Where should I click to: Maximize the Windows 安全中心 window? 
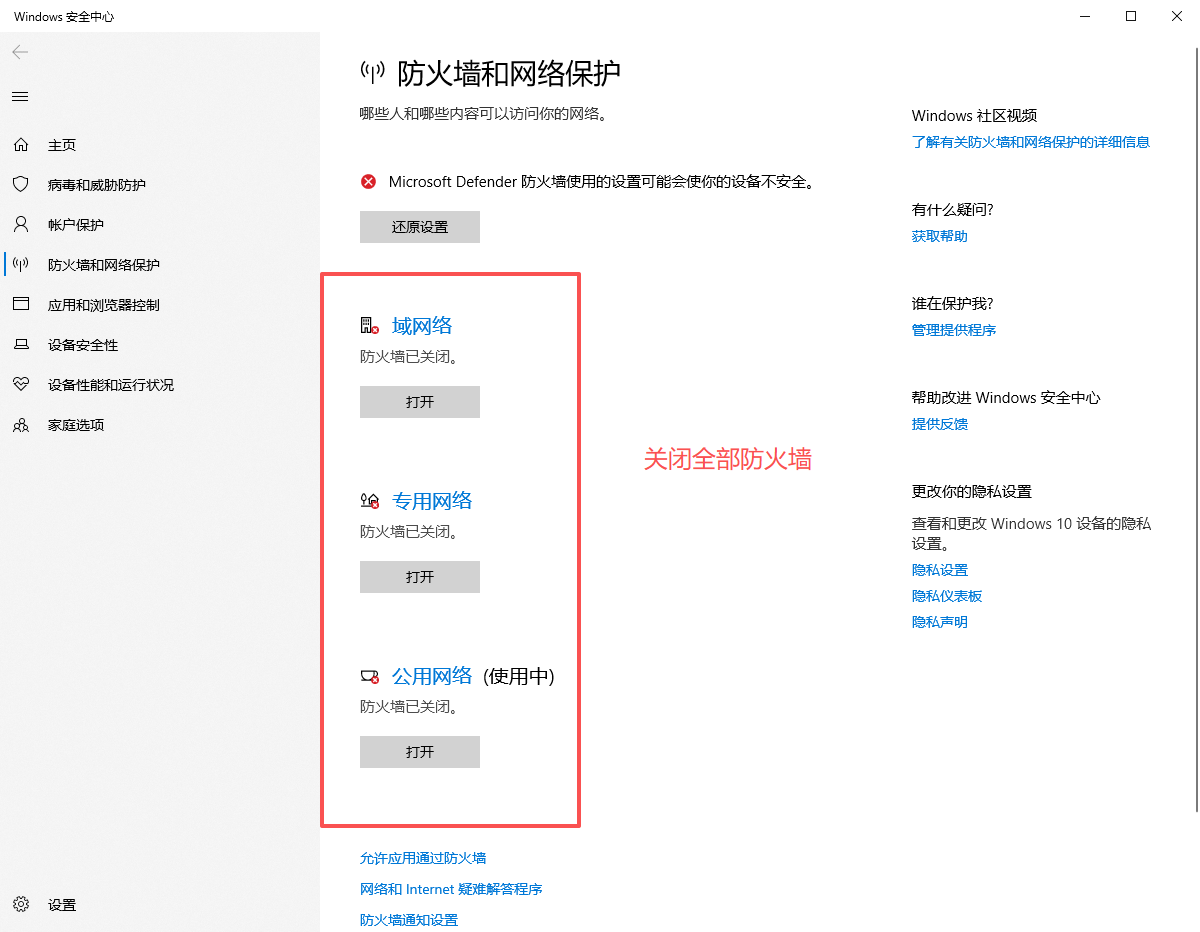pyautogui.click(x=1131, y=16)
